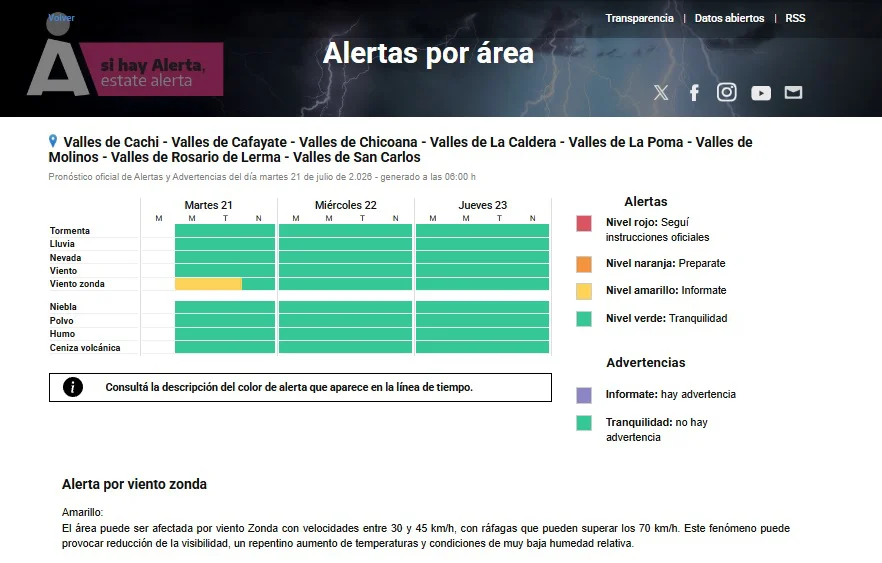Click the 'Informate: hay advertencia' legend text

[670, 394]
